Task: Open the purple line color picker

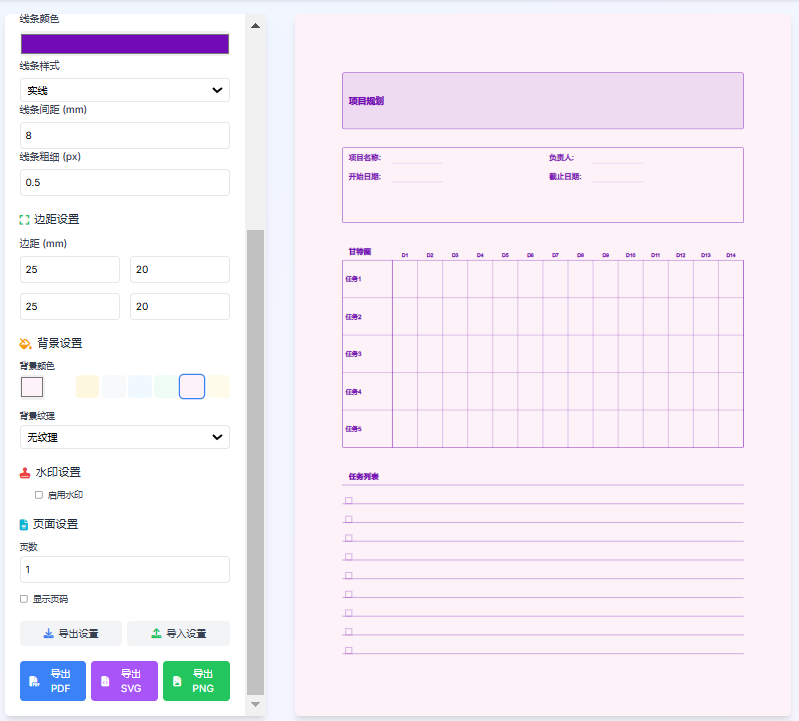Action: (125, 44)
